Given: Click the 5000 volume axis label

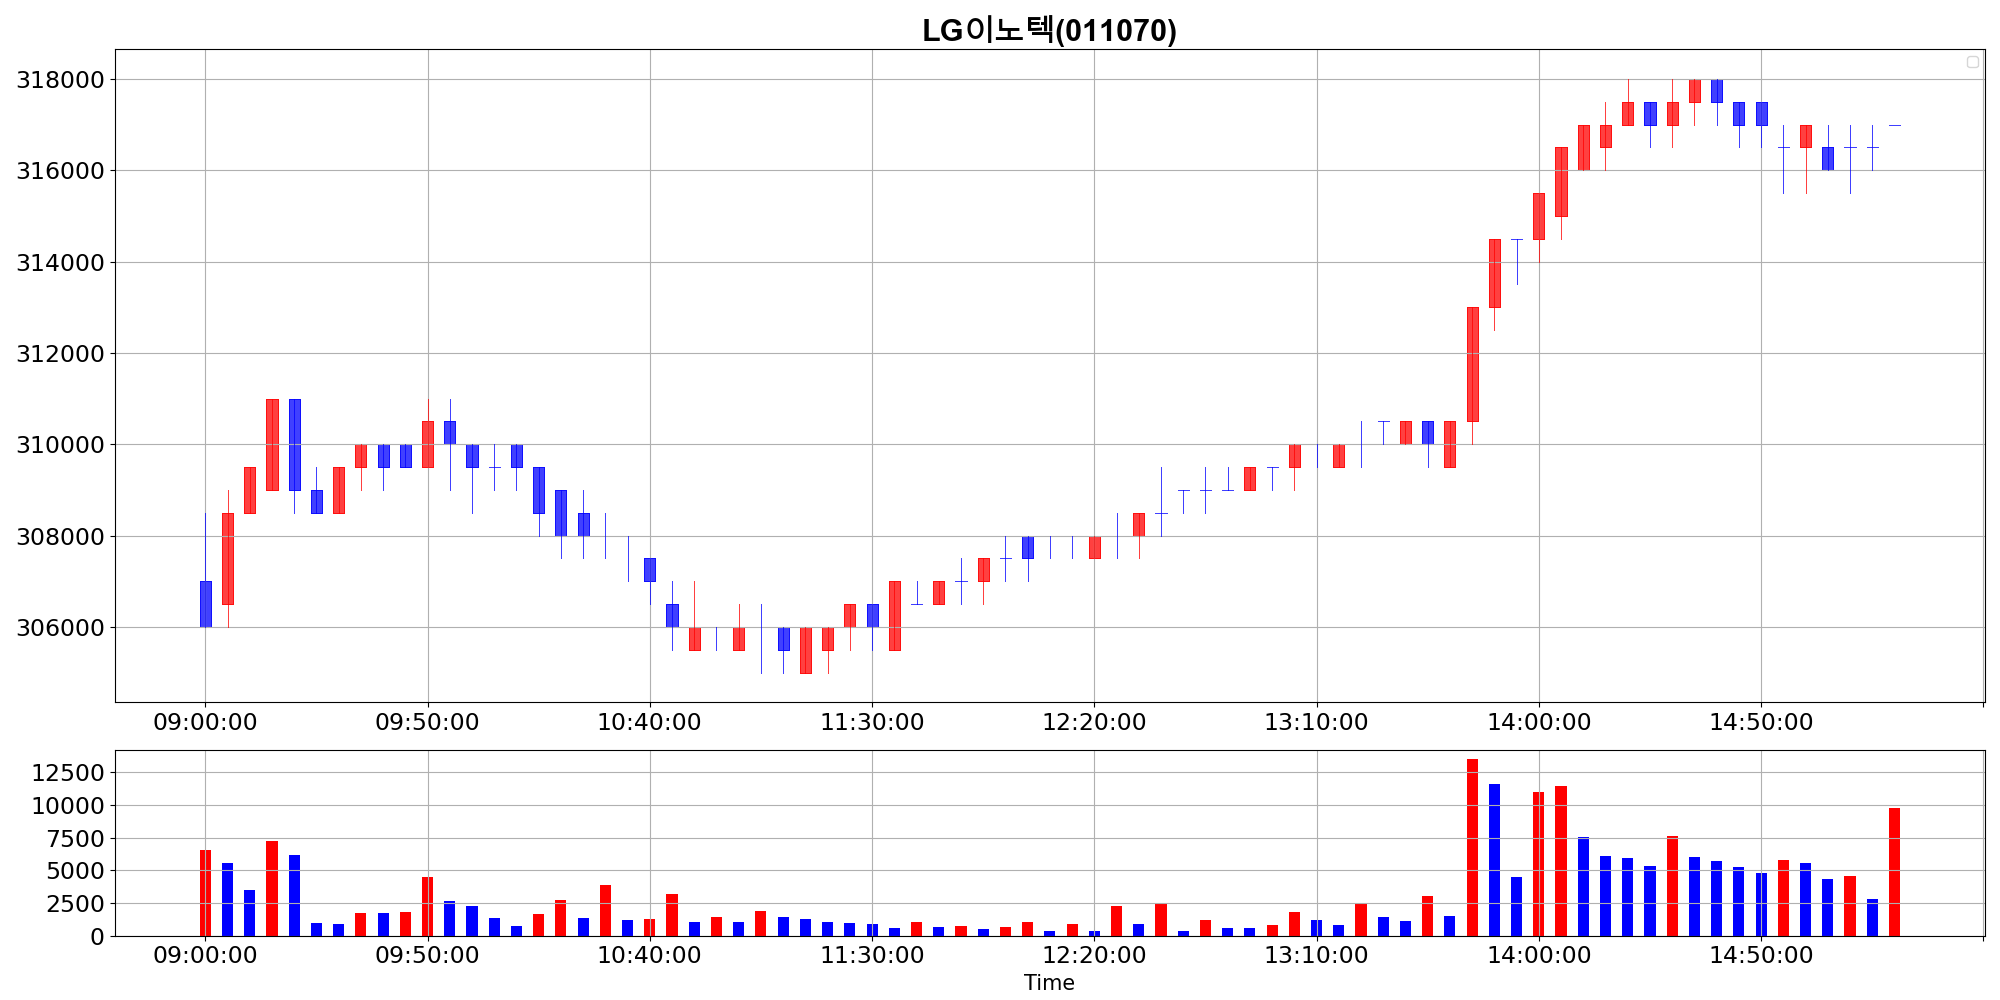Looking at the screenshot, I should (x=75, y=871).
